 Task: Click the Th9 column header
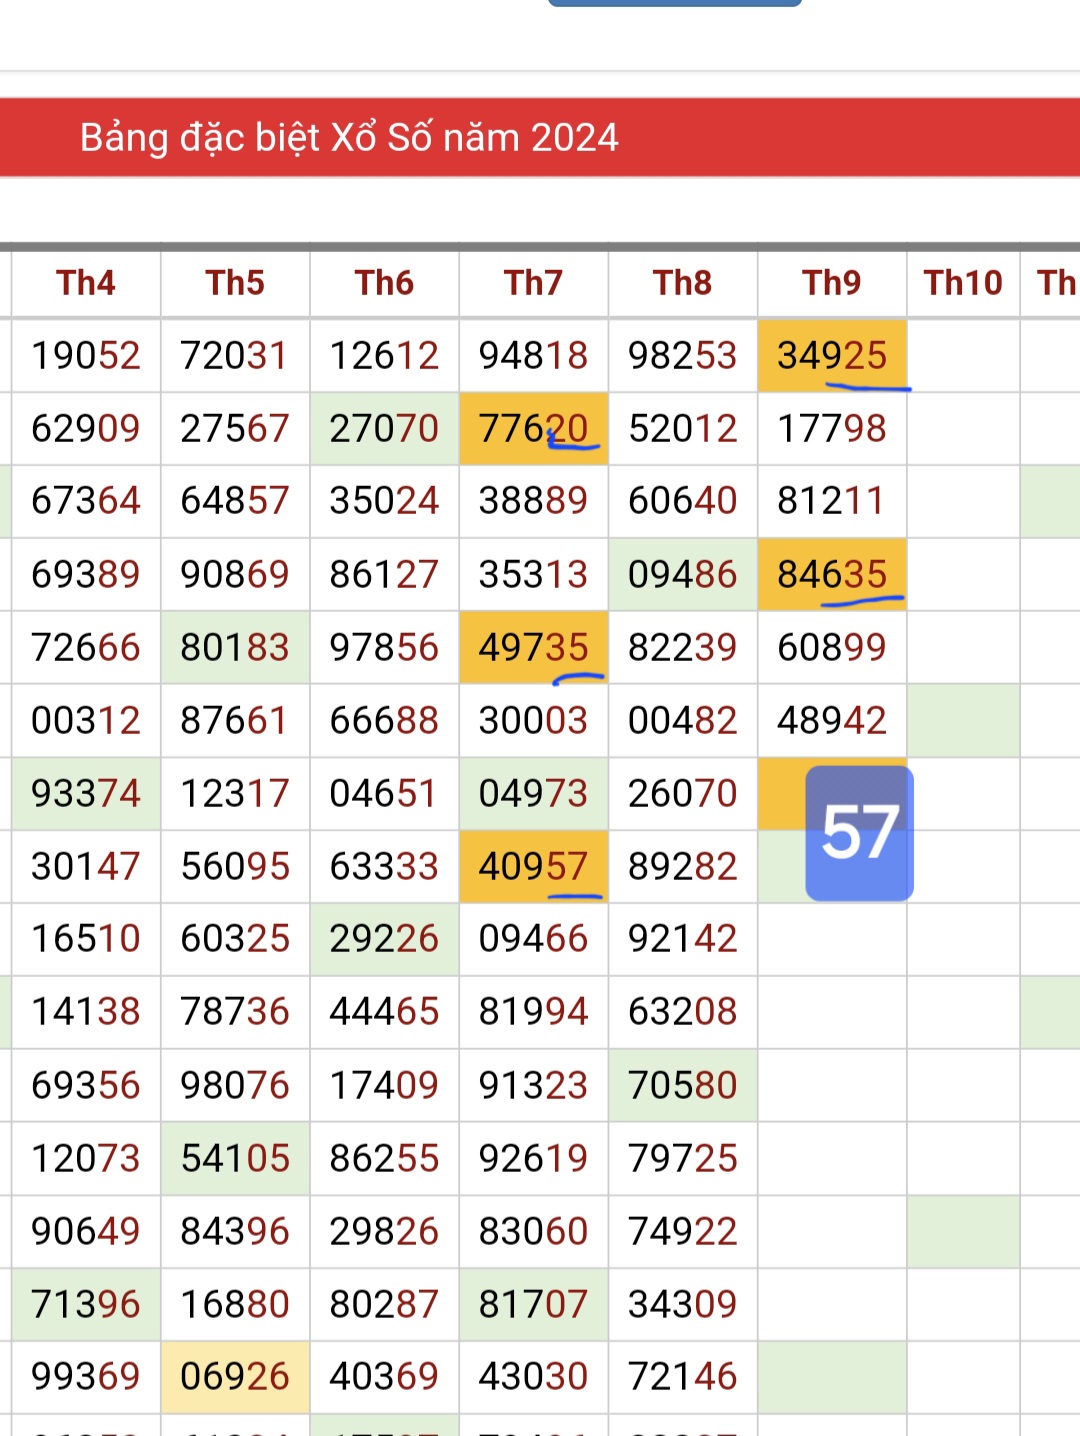(x=831, y=283)
